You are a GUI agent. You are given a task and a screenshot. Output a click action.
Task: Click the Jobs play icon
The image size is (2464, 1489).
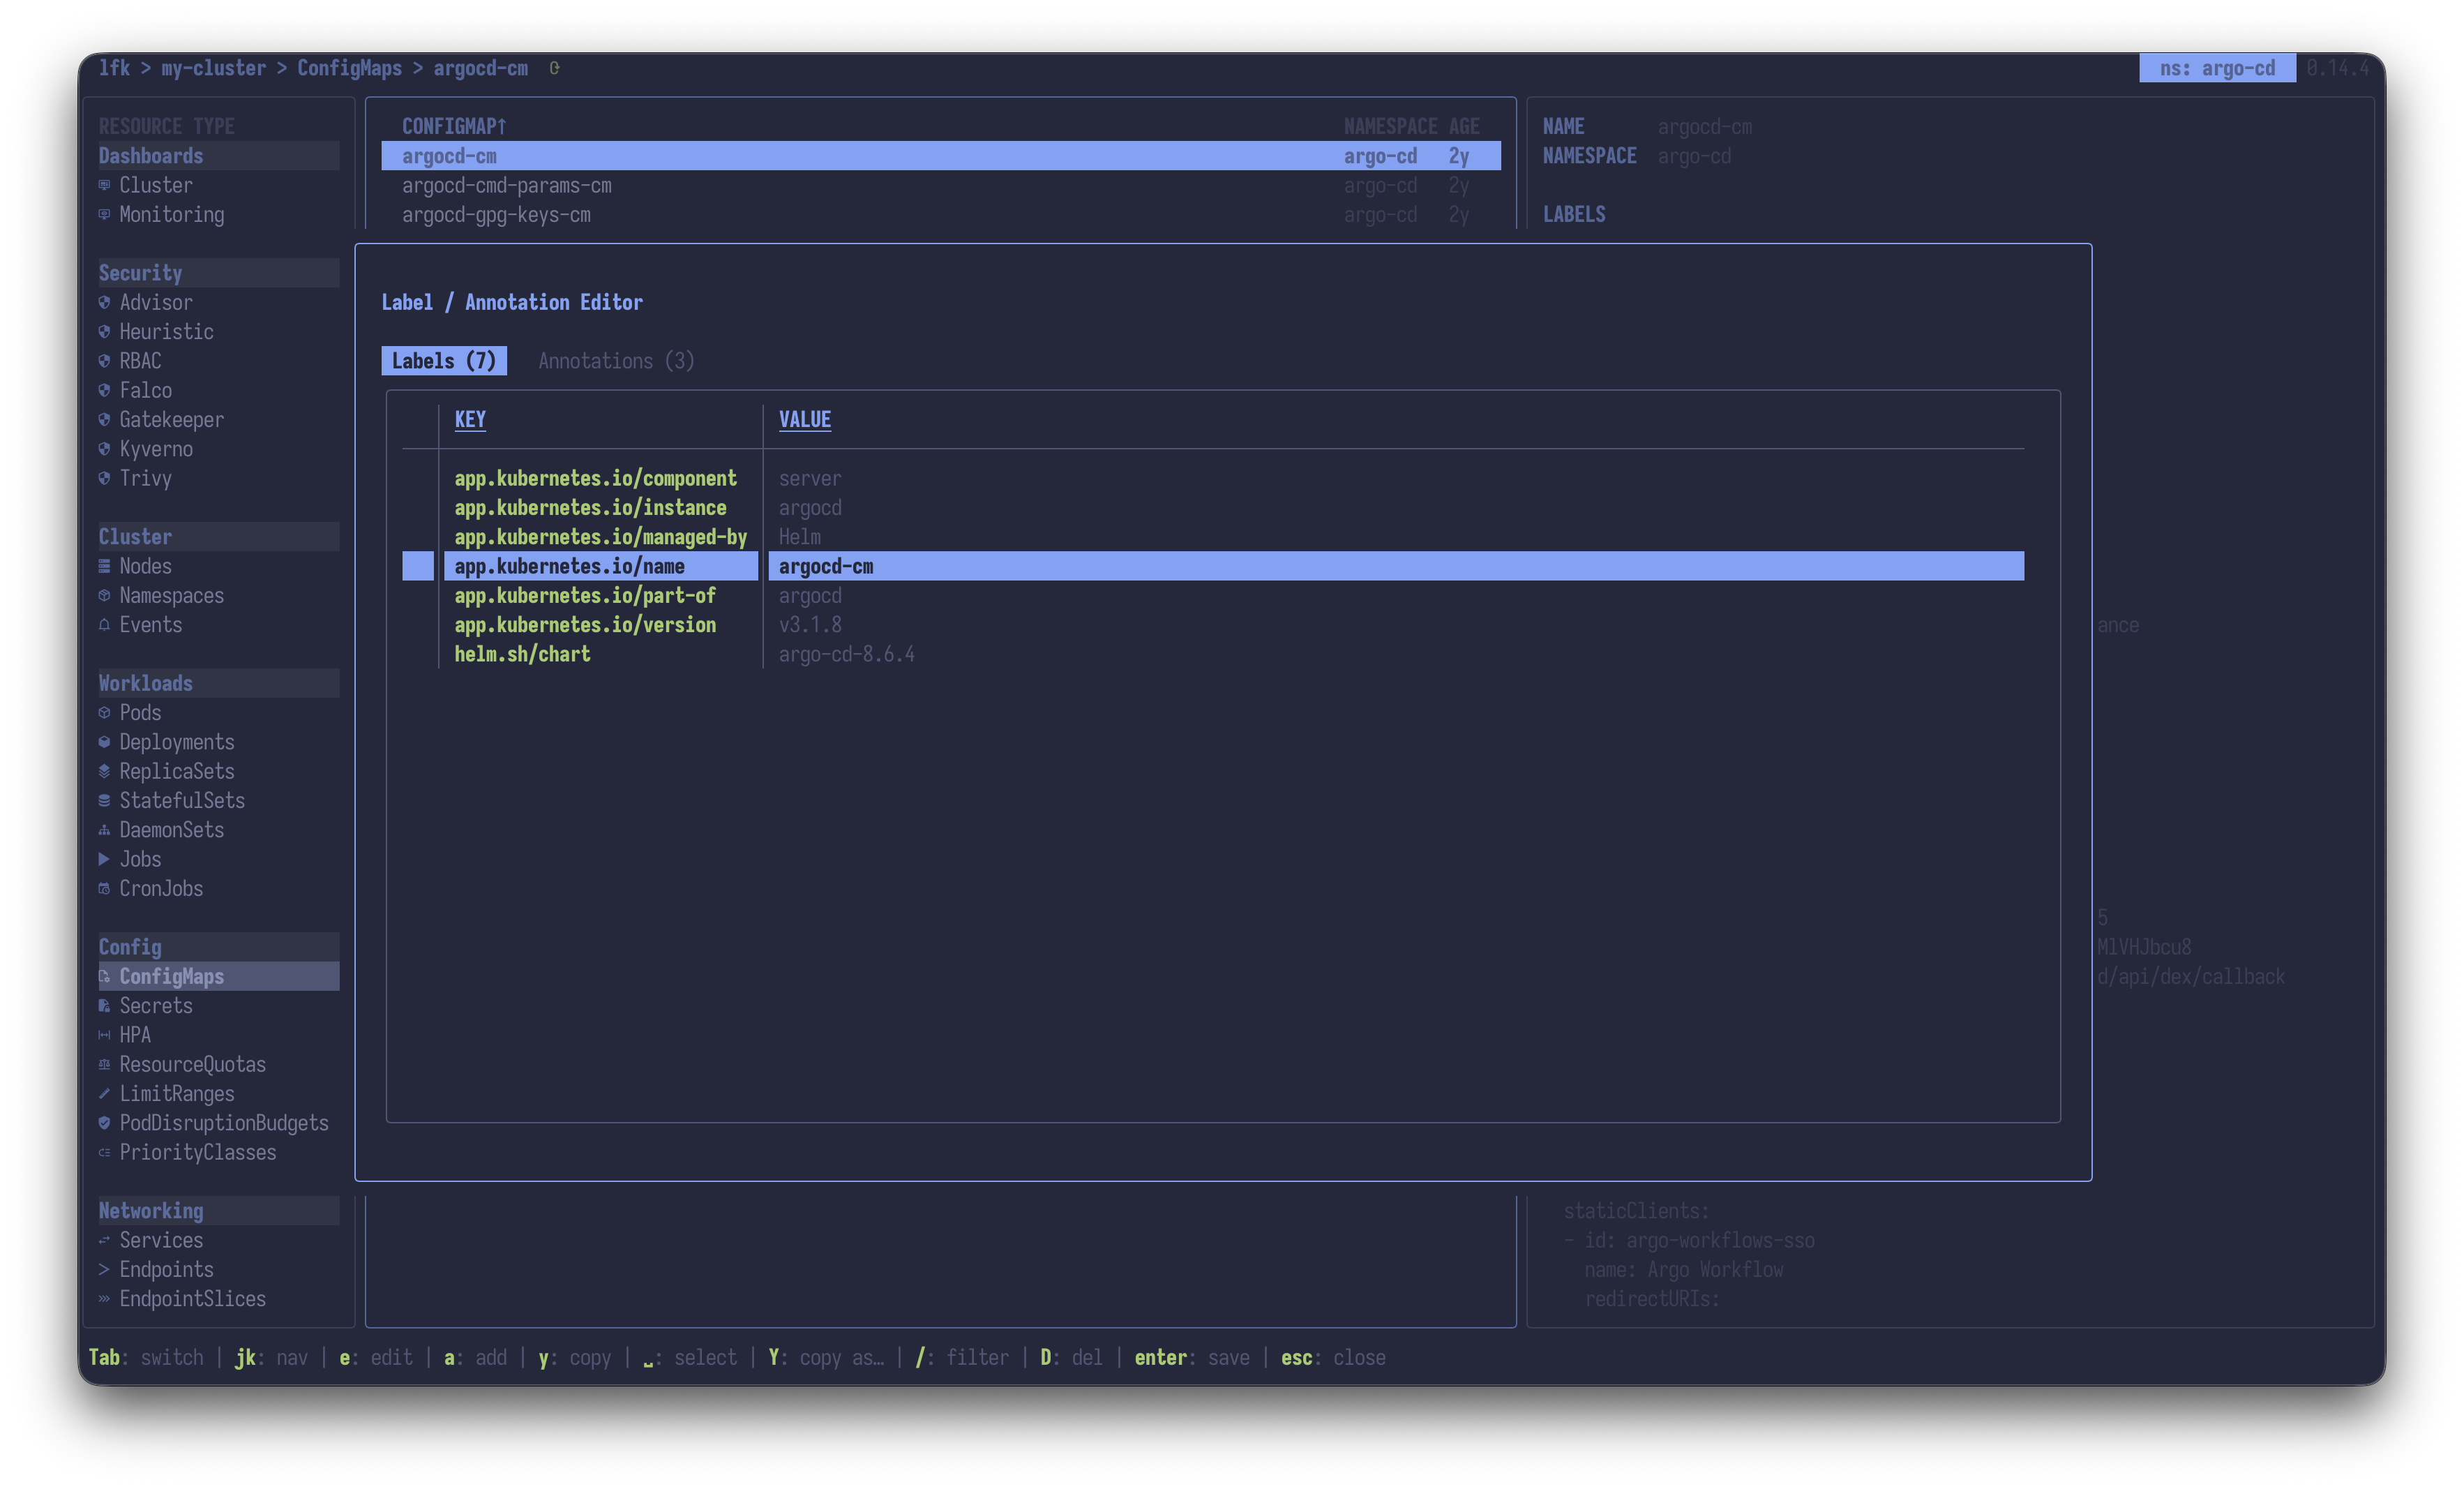(104, 859)
